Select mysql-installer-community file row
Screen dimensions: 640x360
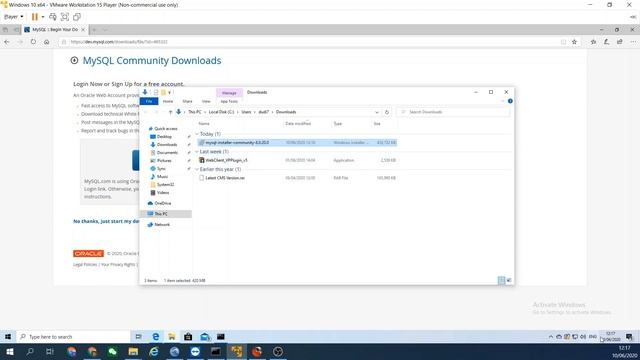click(x=297, y=142)
